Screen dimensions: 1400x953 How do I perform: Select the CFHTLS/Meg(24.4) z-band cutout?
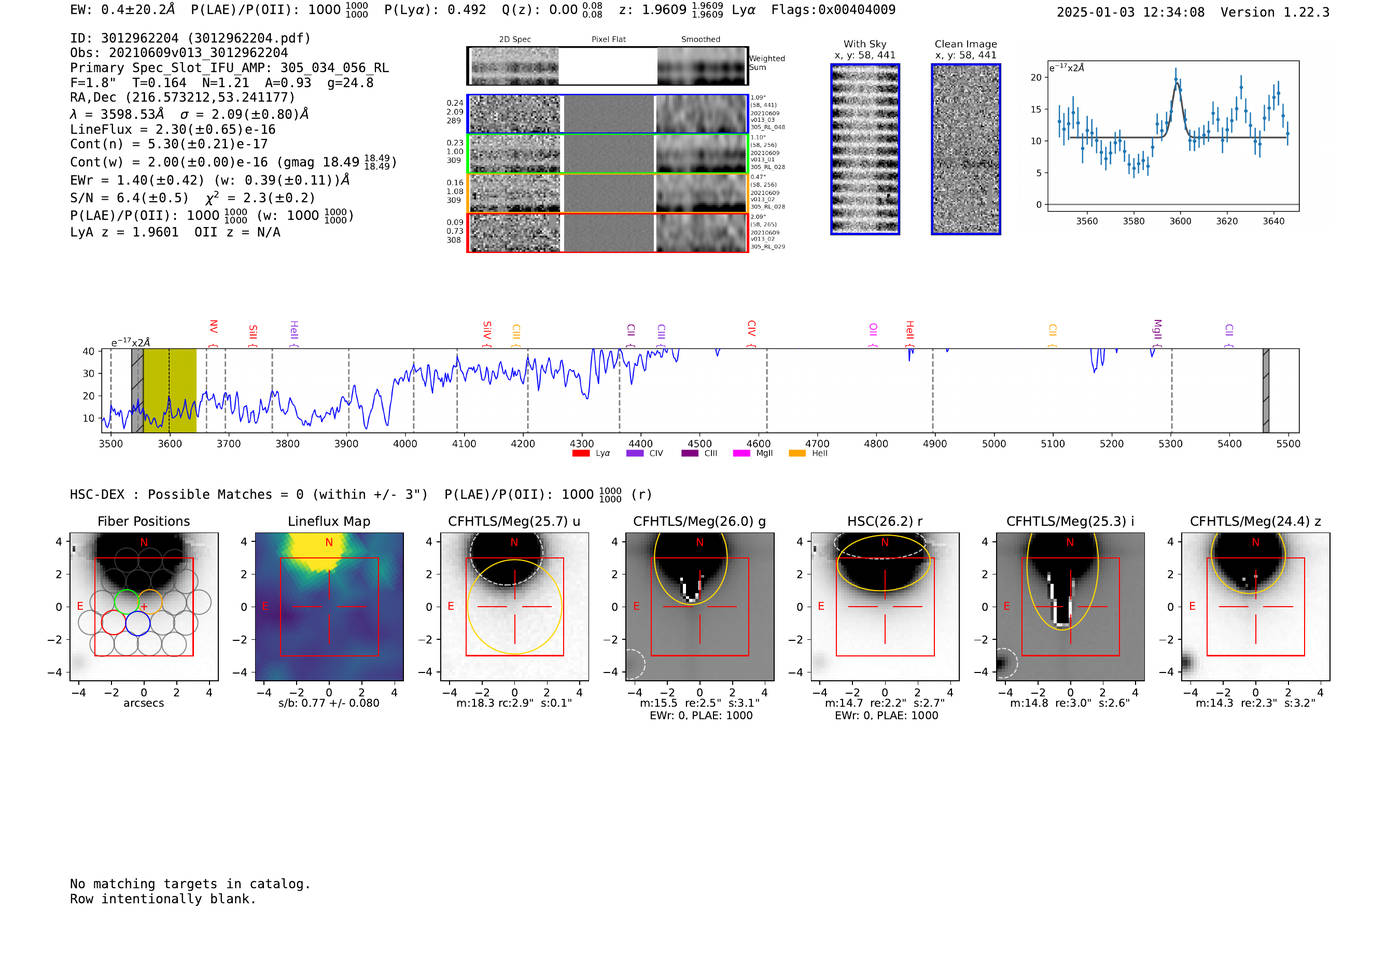[x=1255, y=606]
